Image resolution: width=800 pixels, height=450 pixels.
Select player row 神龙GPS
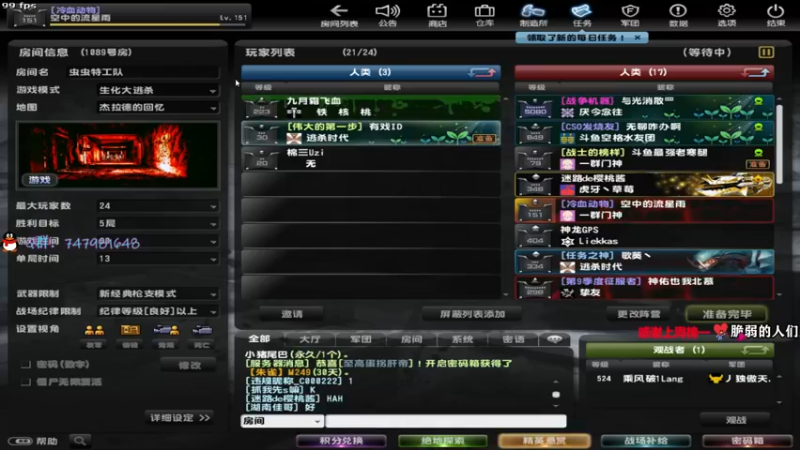click(x=644, y=236)
